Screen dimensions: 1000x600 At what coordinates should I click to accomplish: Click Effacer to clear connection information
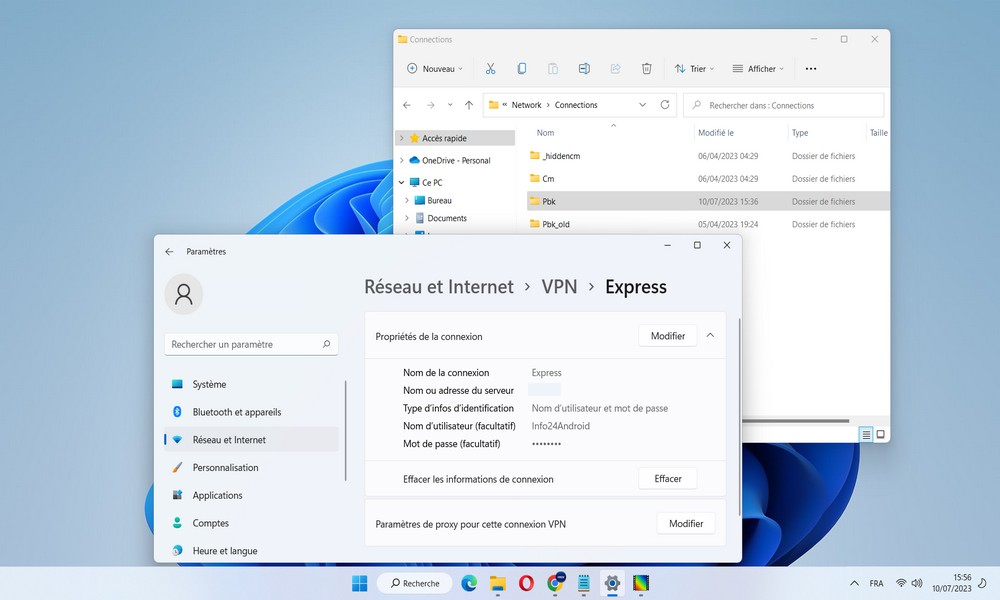[x=667, y=478]
